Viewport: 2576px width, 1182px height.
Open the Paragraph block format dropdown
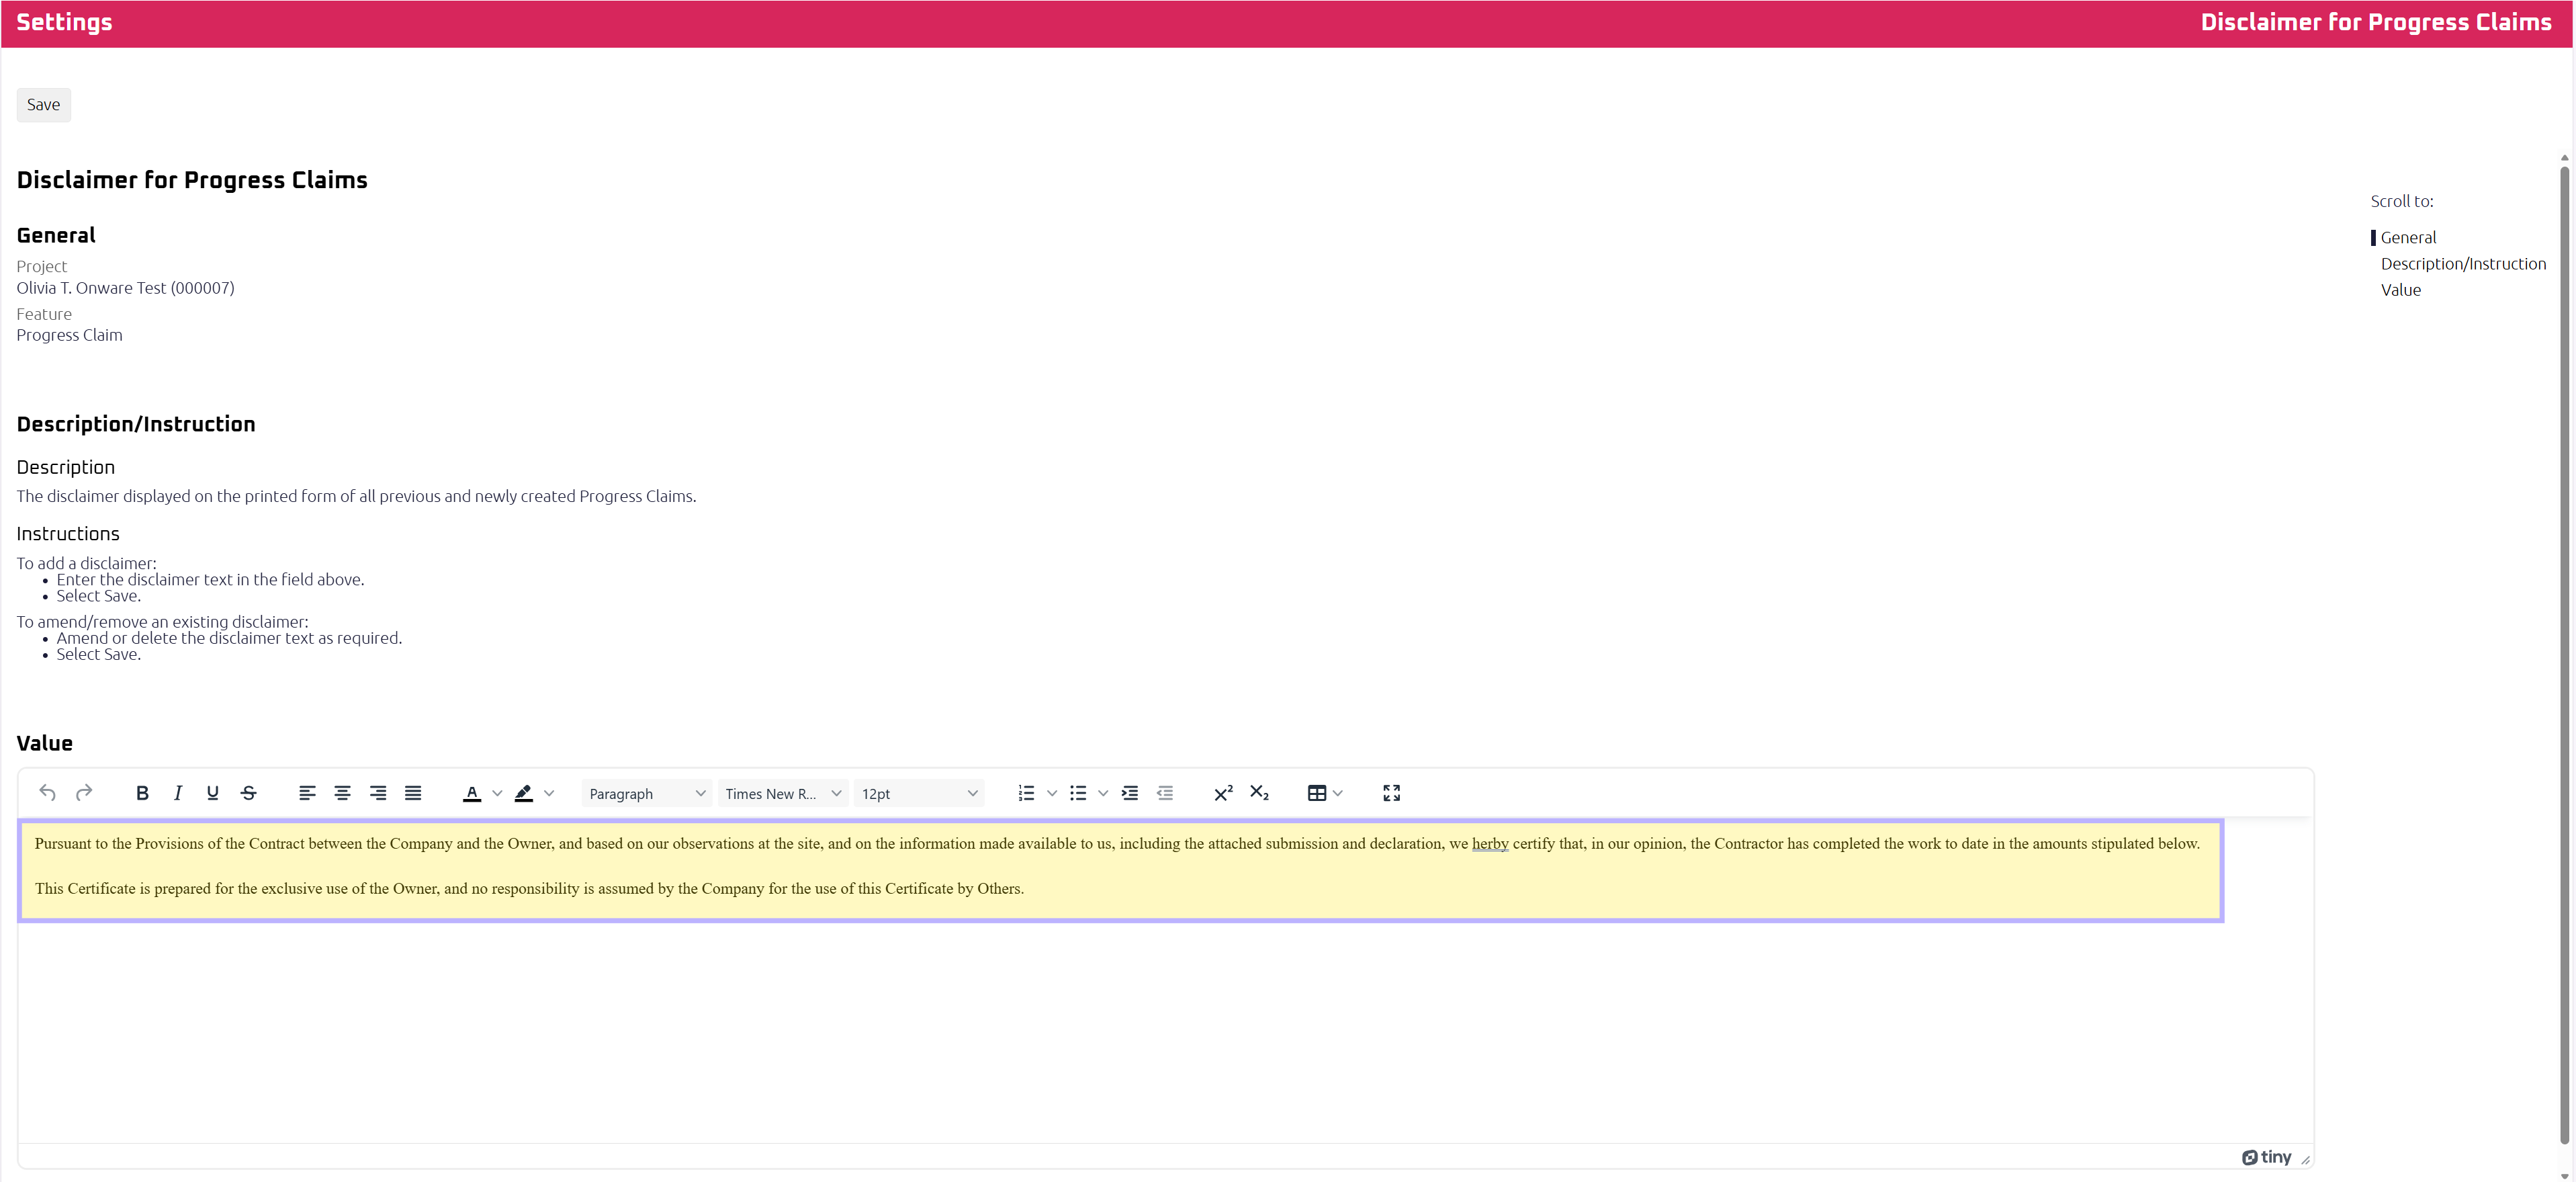pos(647,793)
